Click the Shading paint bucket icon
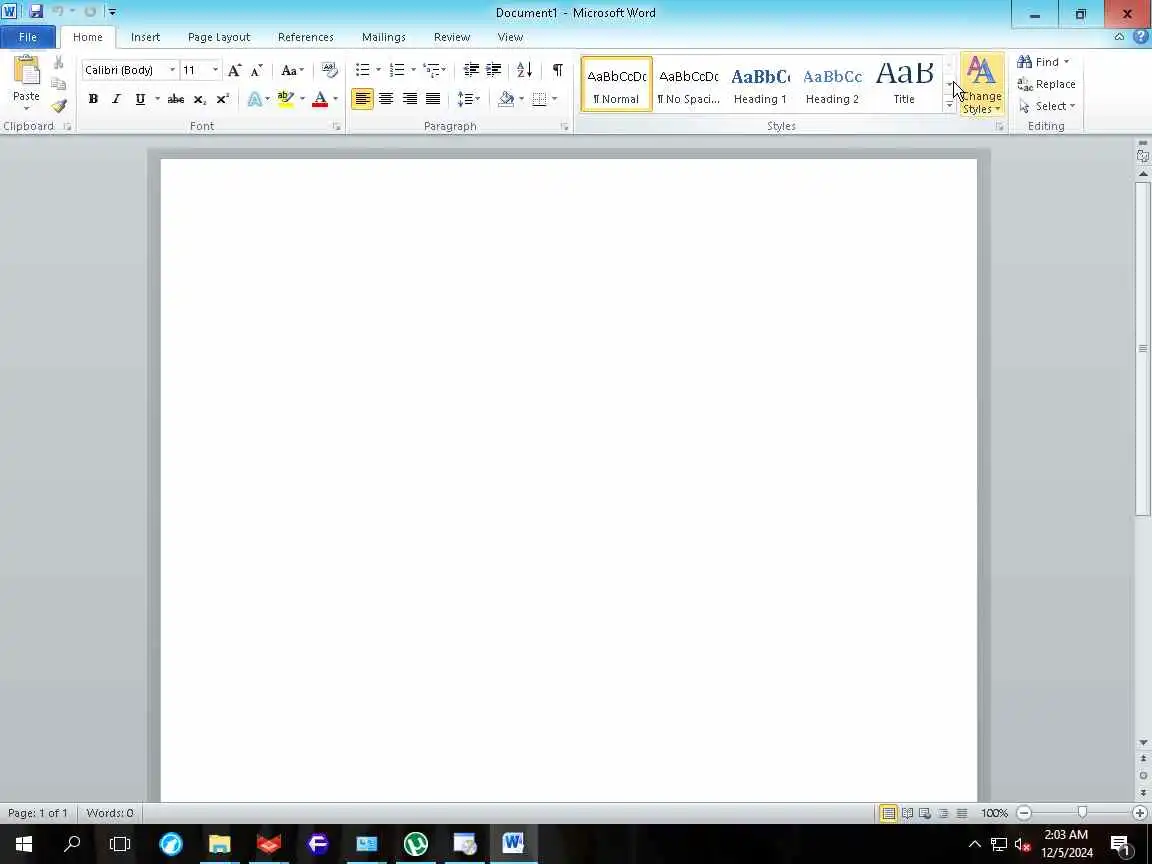 (505, 98)
